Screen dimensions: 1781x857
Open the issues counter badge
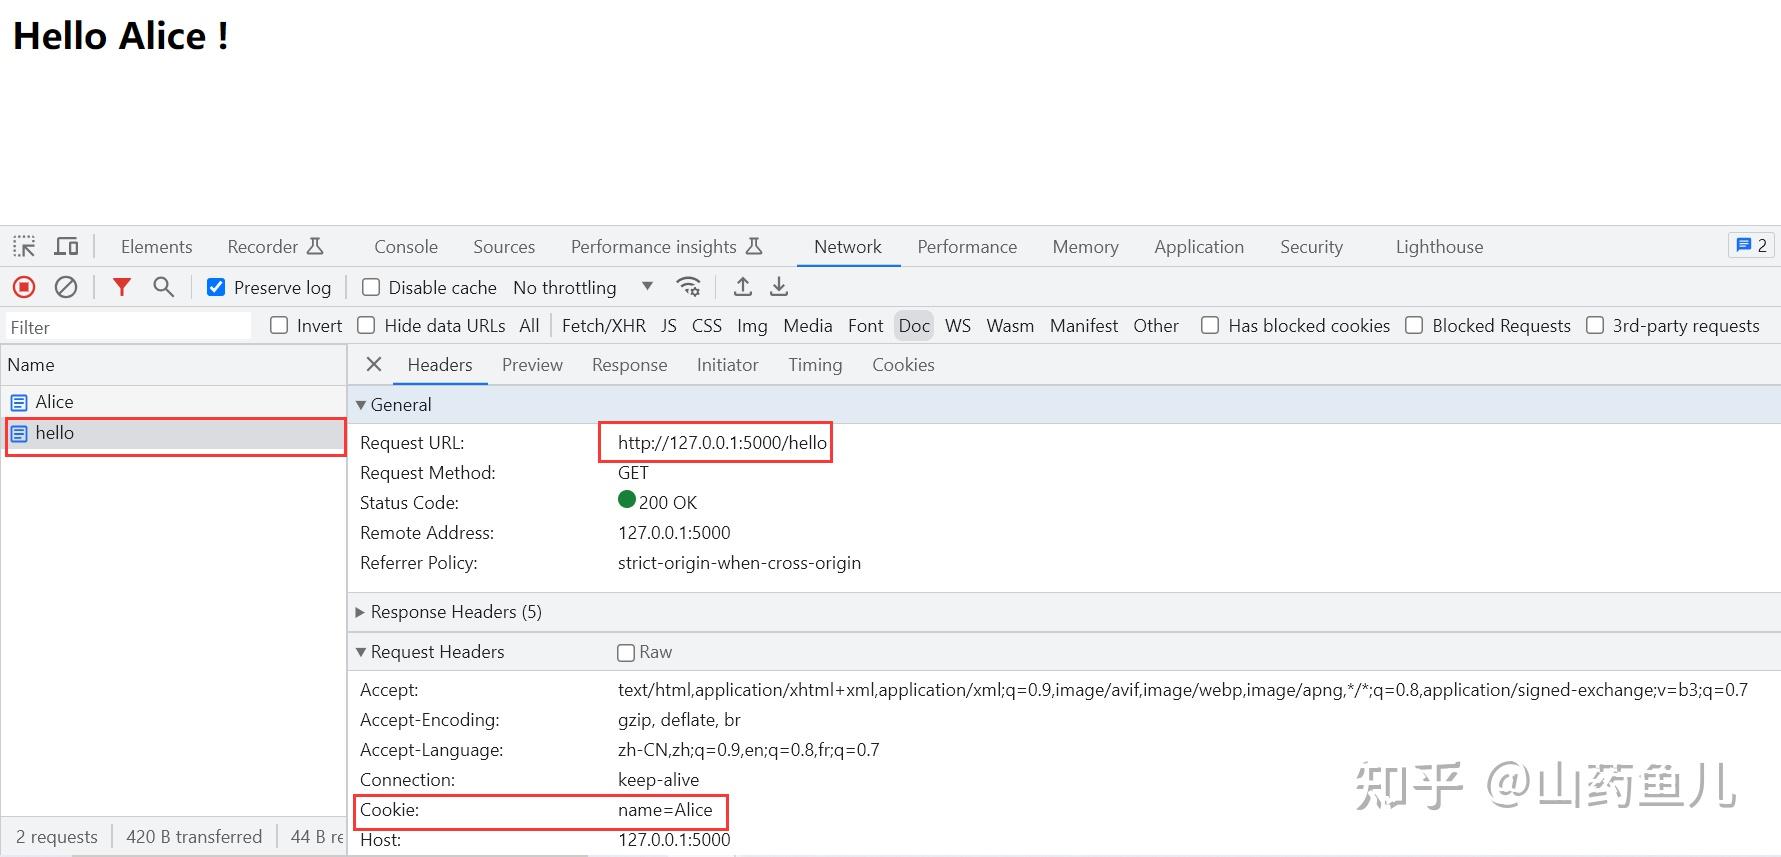coord(1751,246)
